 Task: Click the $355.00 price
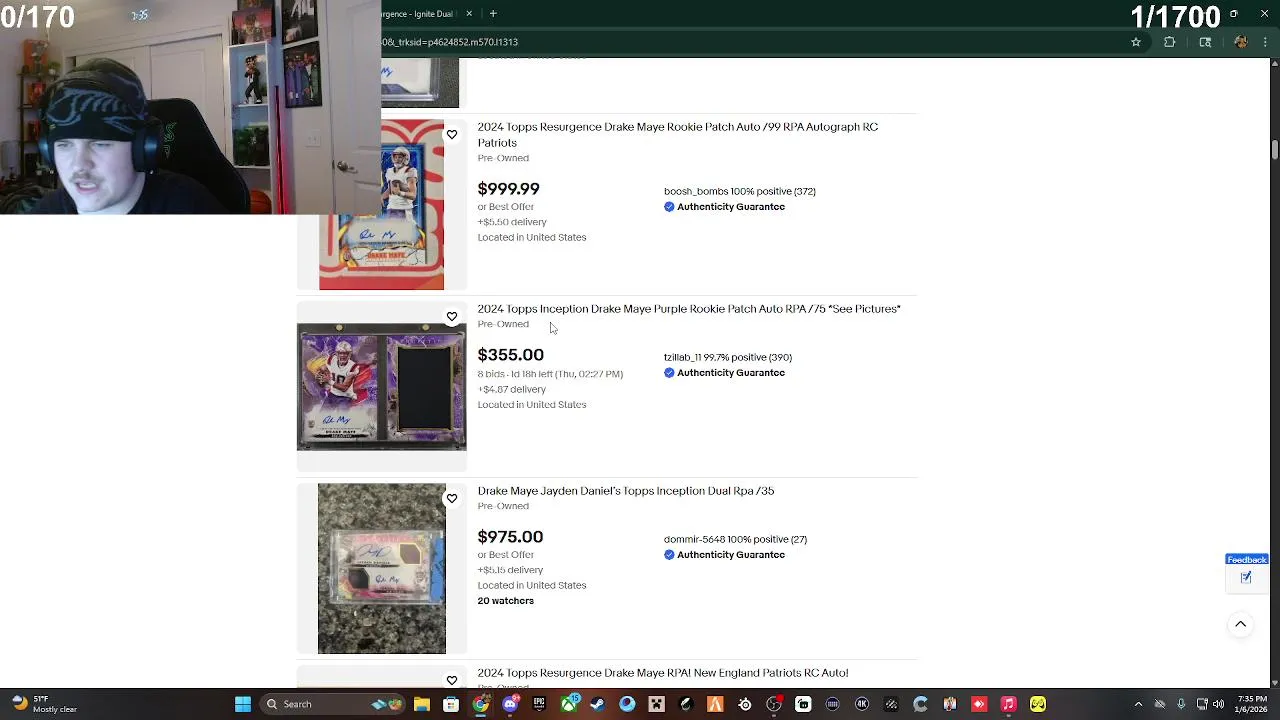point(511,355)
